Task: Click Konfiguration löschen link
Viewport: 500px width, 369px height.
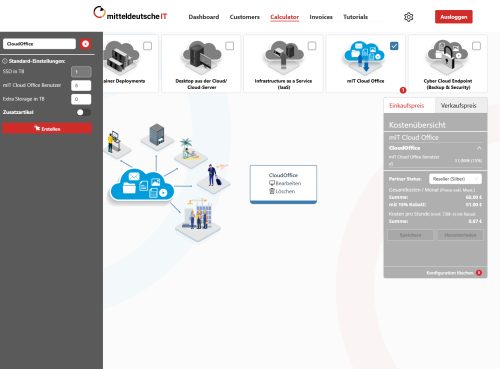Action: [450, 273]
